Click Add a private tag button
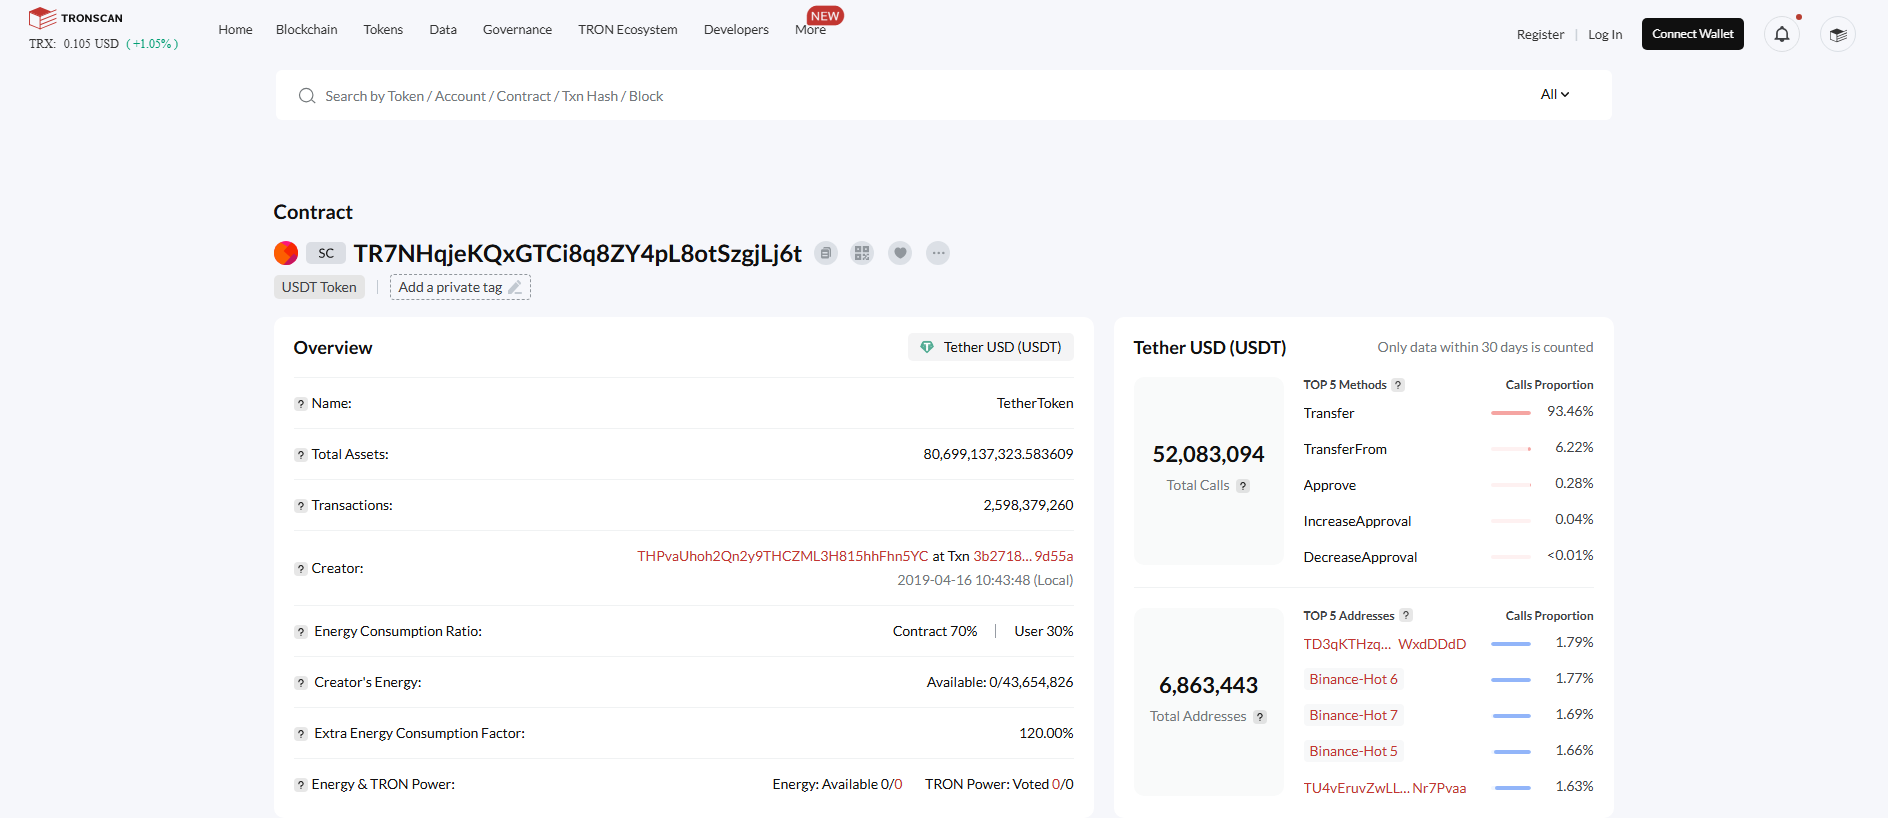 coord(460,287)
